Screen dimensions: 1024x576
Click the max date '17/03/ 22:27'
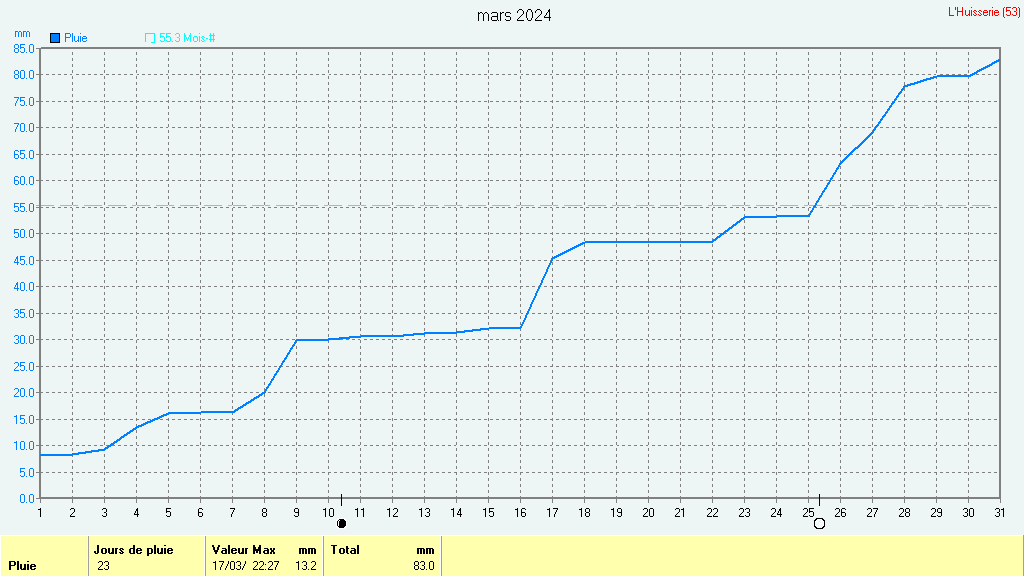(246, 566)
